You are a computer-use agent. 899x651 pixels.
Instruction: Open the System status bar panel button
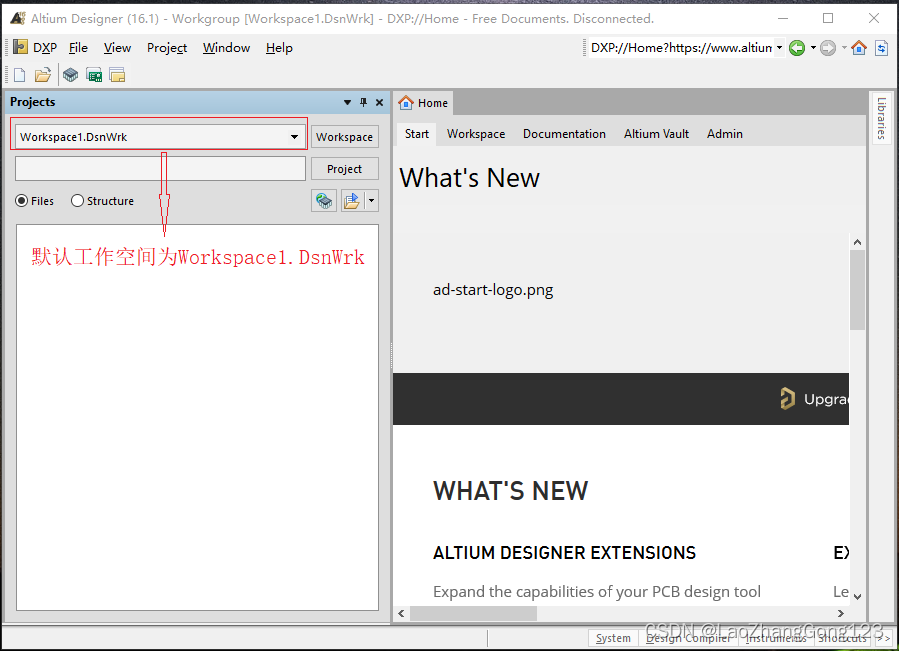point(613,638)
